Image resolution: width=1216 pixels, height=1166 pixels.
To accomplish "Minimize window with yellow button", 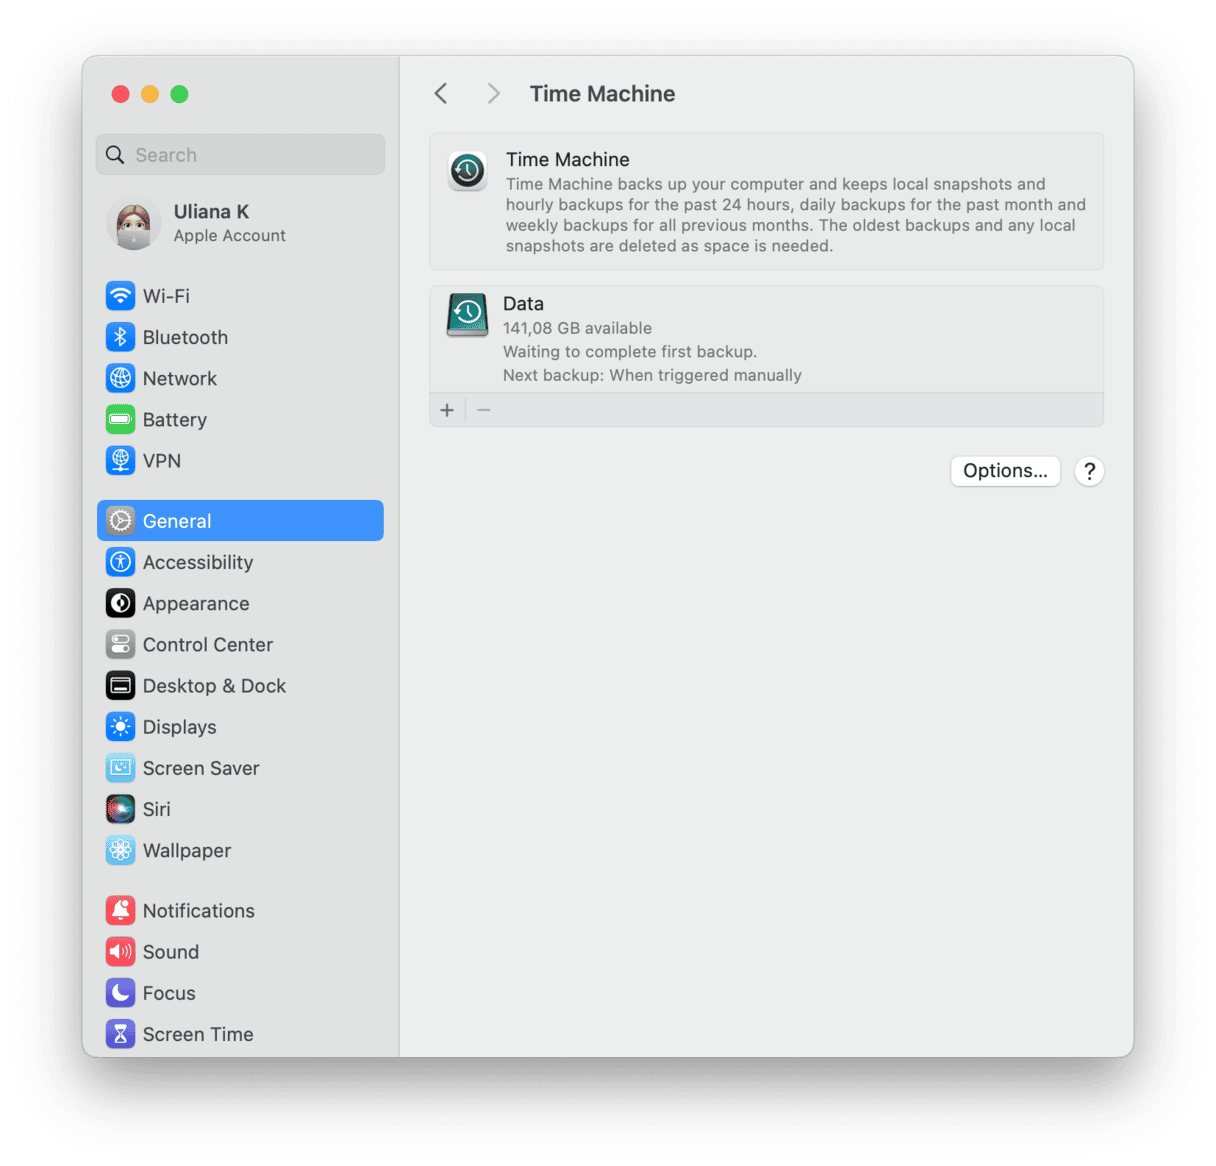I will tap(150, 94).
